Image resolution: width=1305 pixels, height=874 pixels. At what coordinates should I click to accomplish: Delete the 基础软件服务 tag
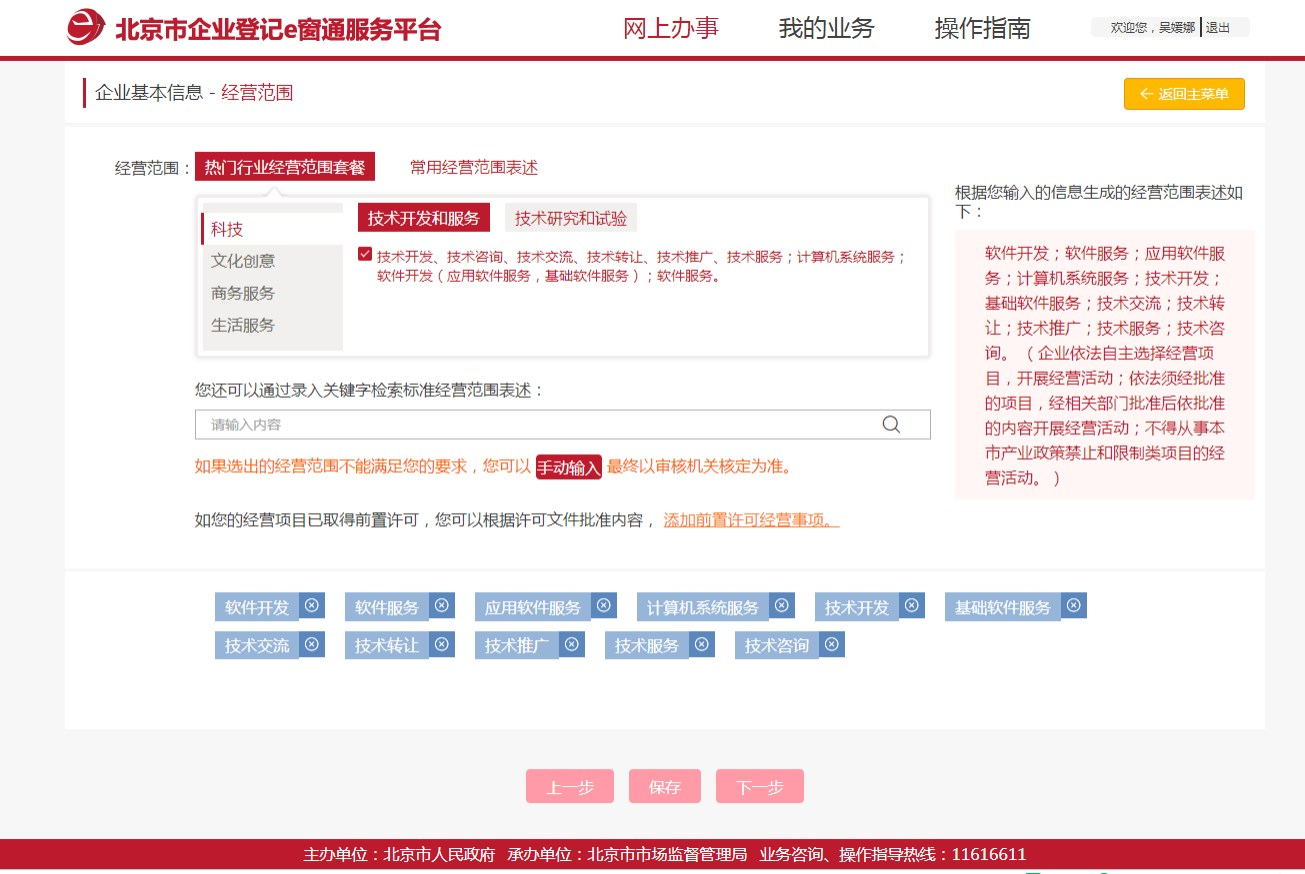[1074, 606]
